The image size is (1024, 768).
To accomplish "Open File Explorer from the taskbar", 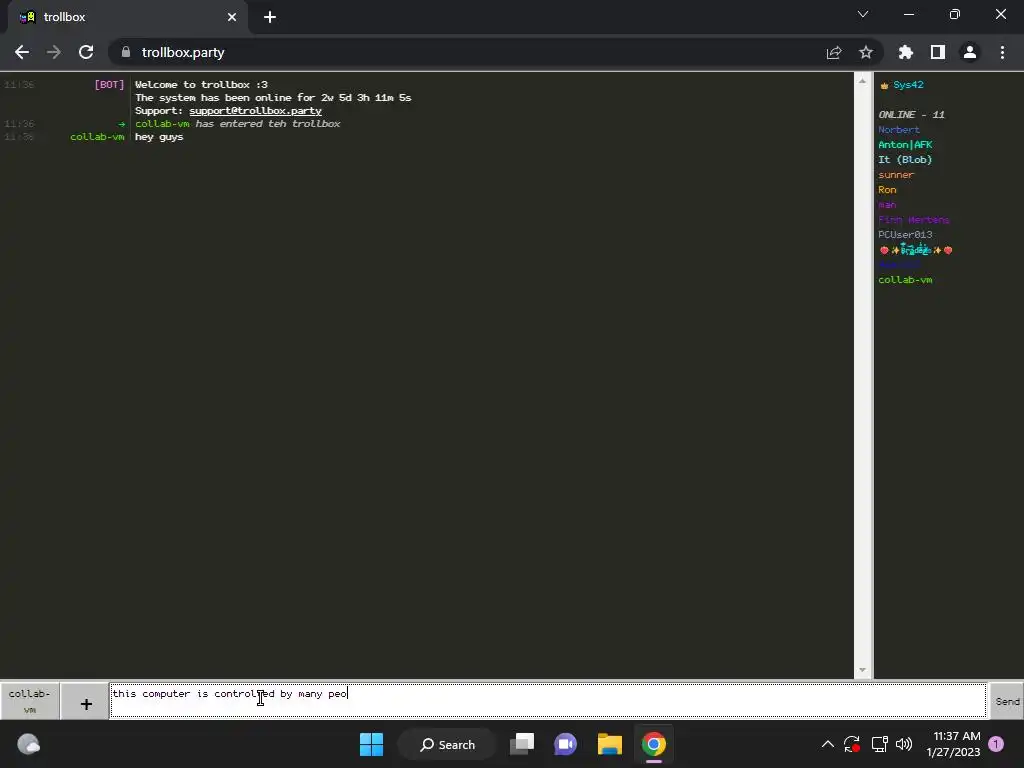I will [609, 744].
